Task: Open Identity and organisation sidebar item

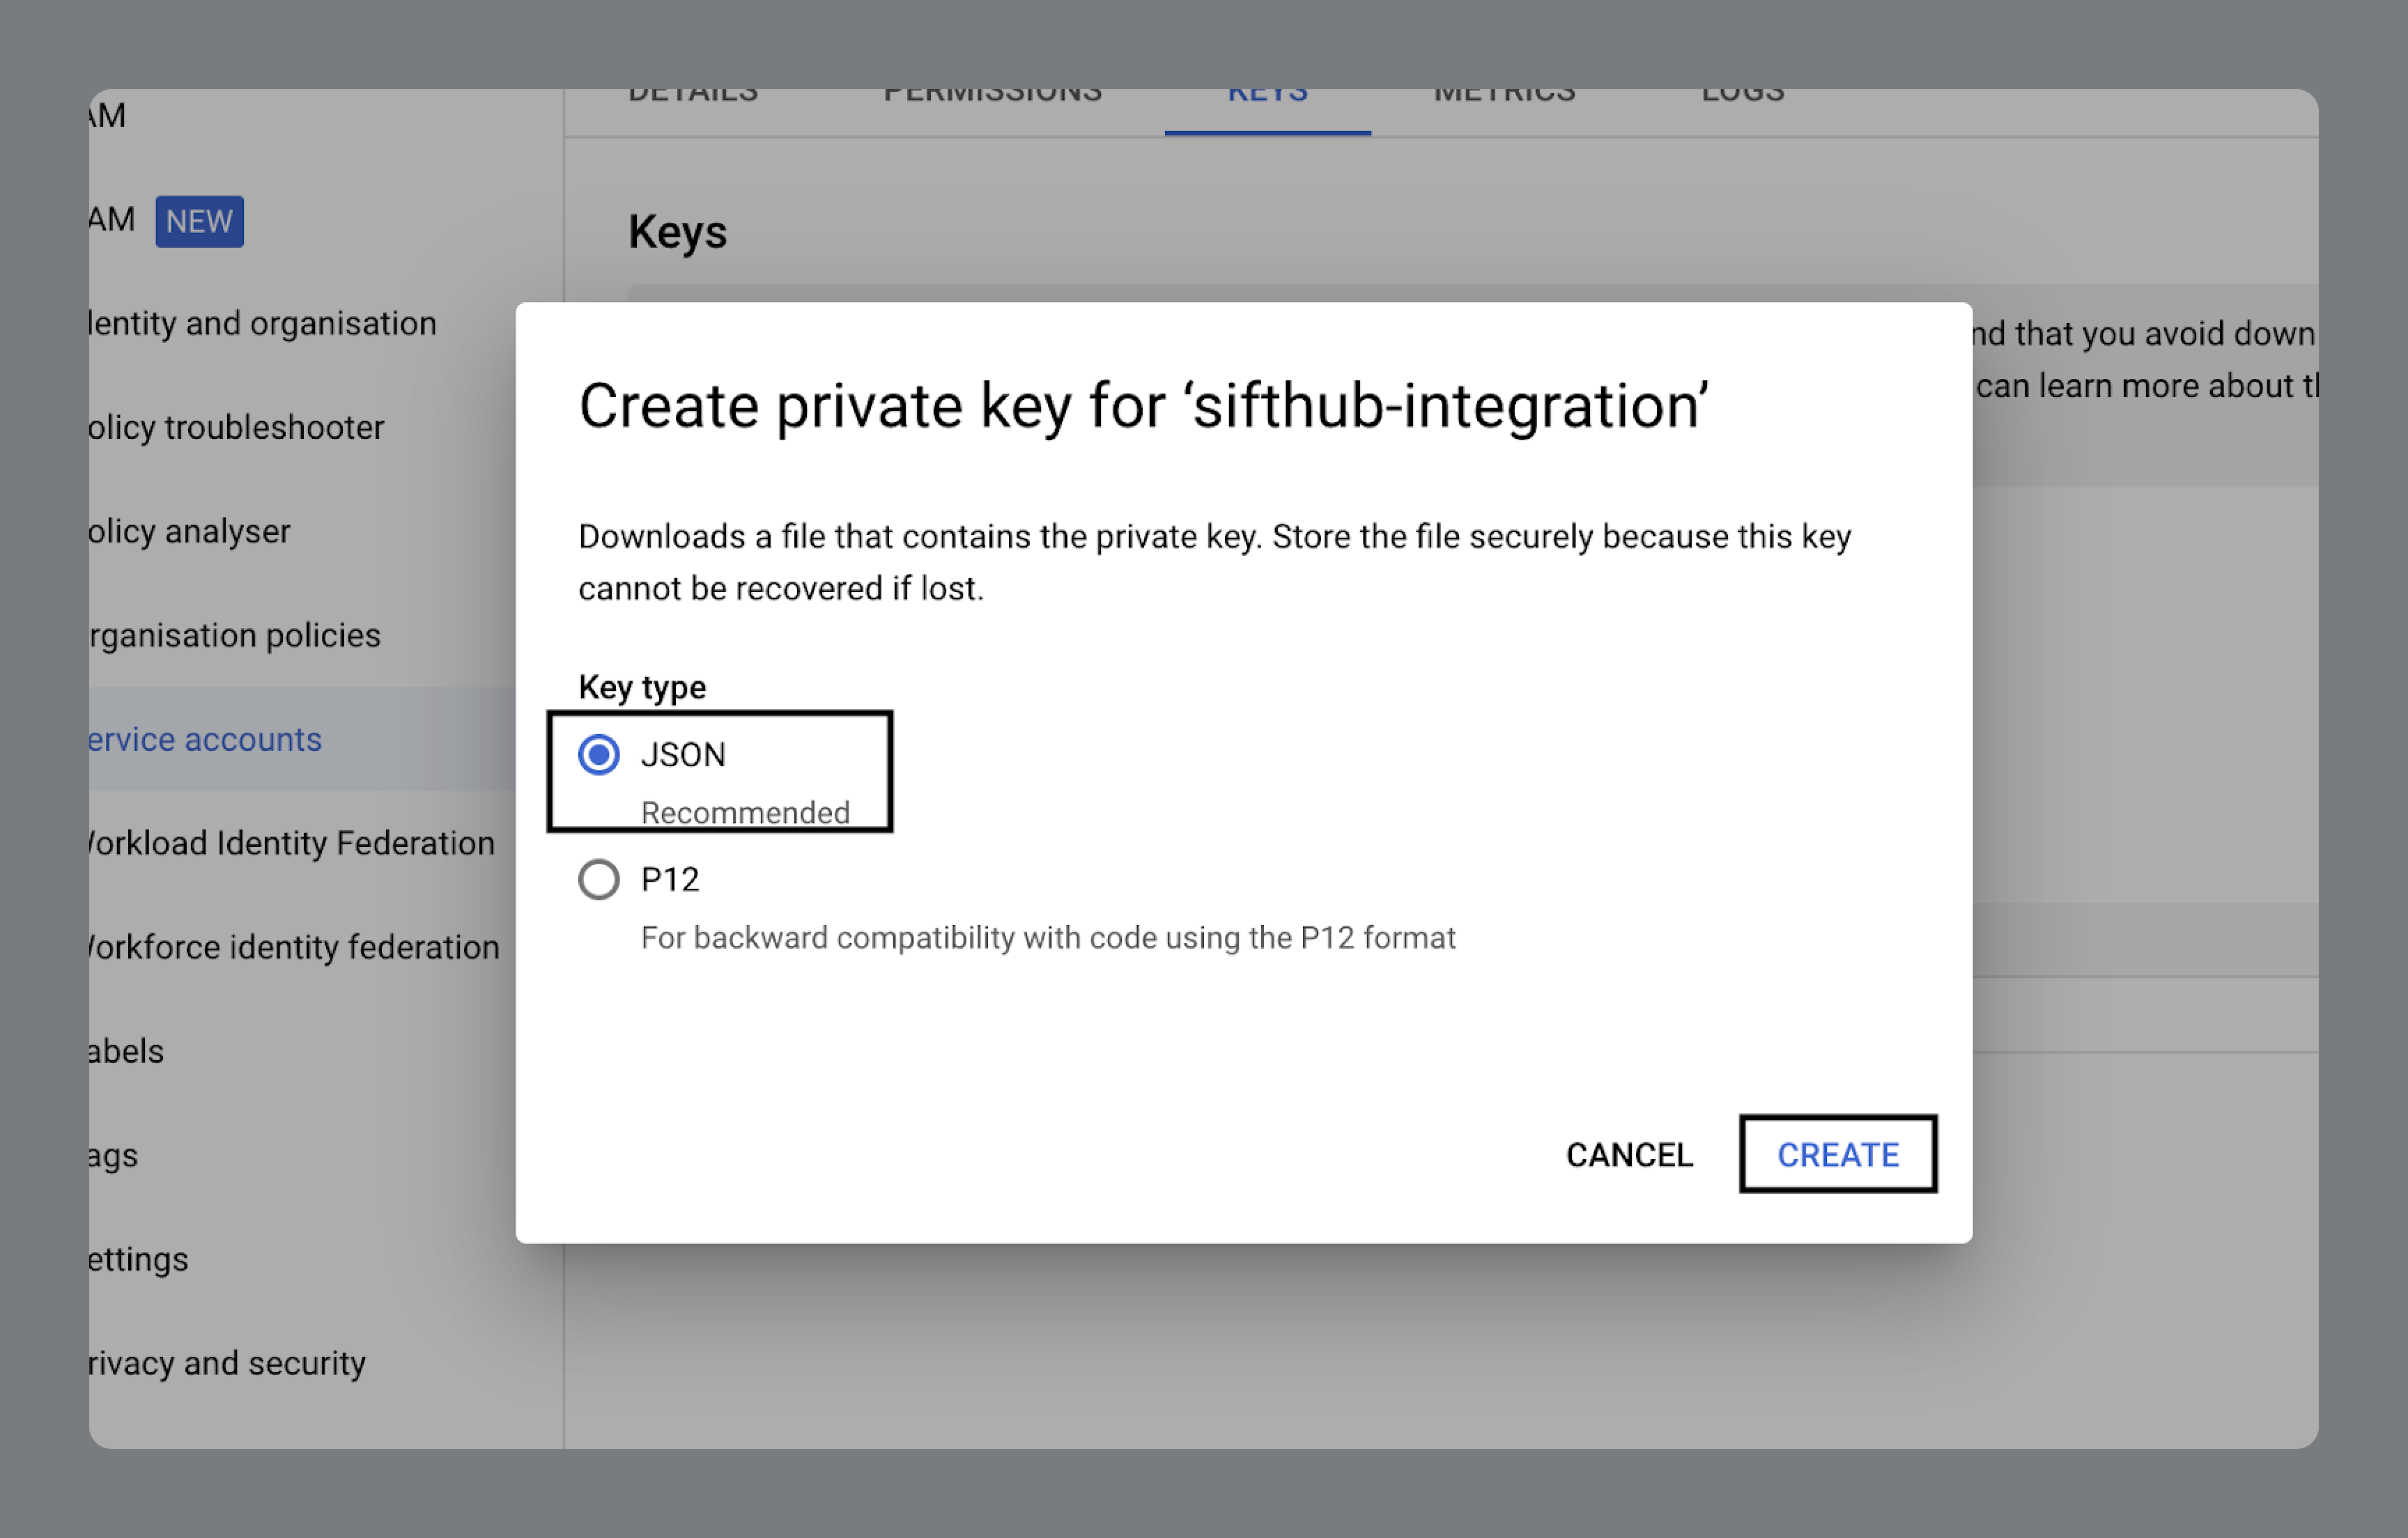Action: pos(262,324)
